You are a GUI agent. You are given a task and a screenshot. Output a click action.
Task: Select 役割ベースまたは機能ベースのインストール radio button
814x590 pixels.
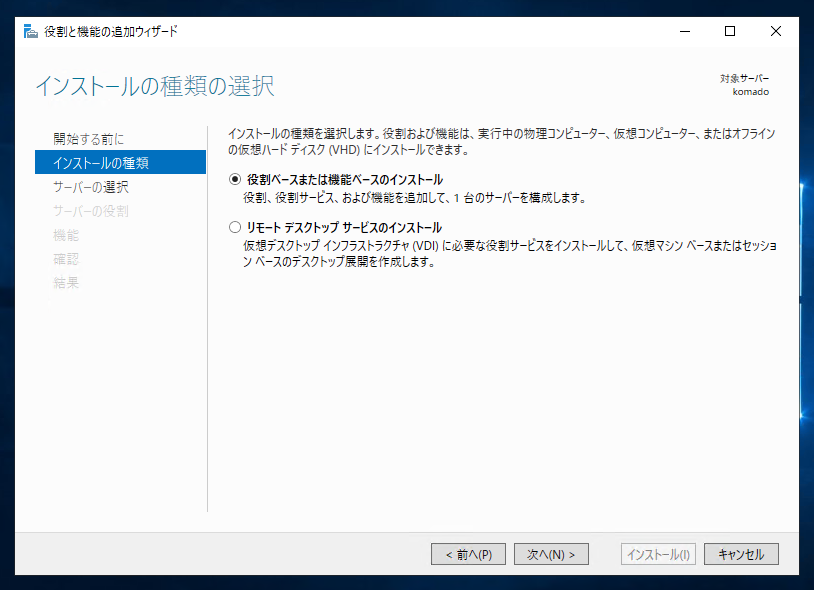point(235,180)
